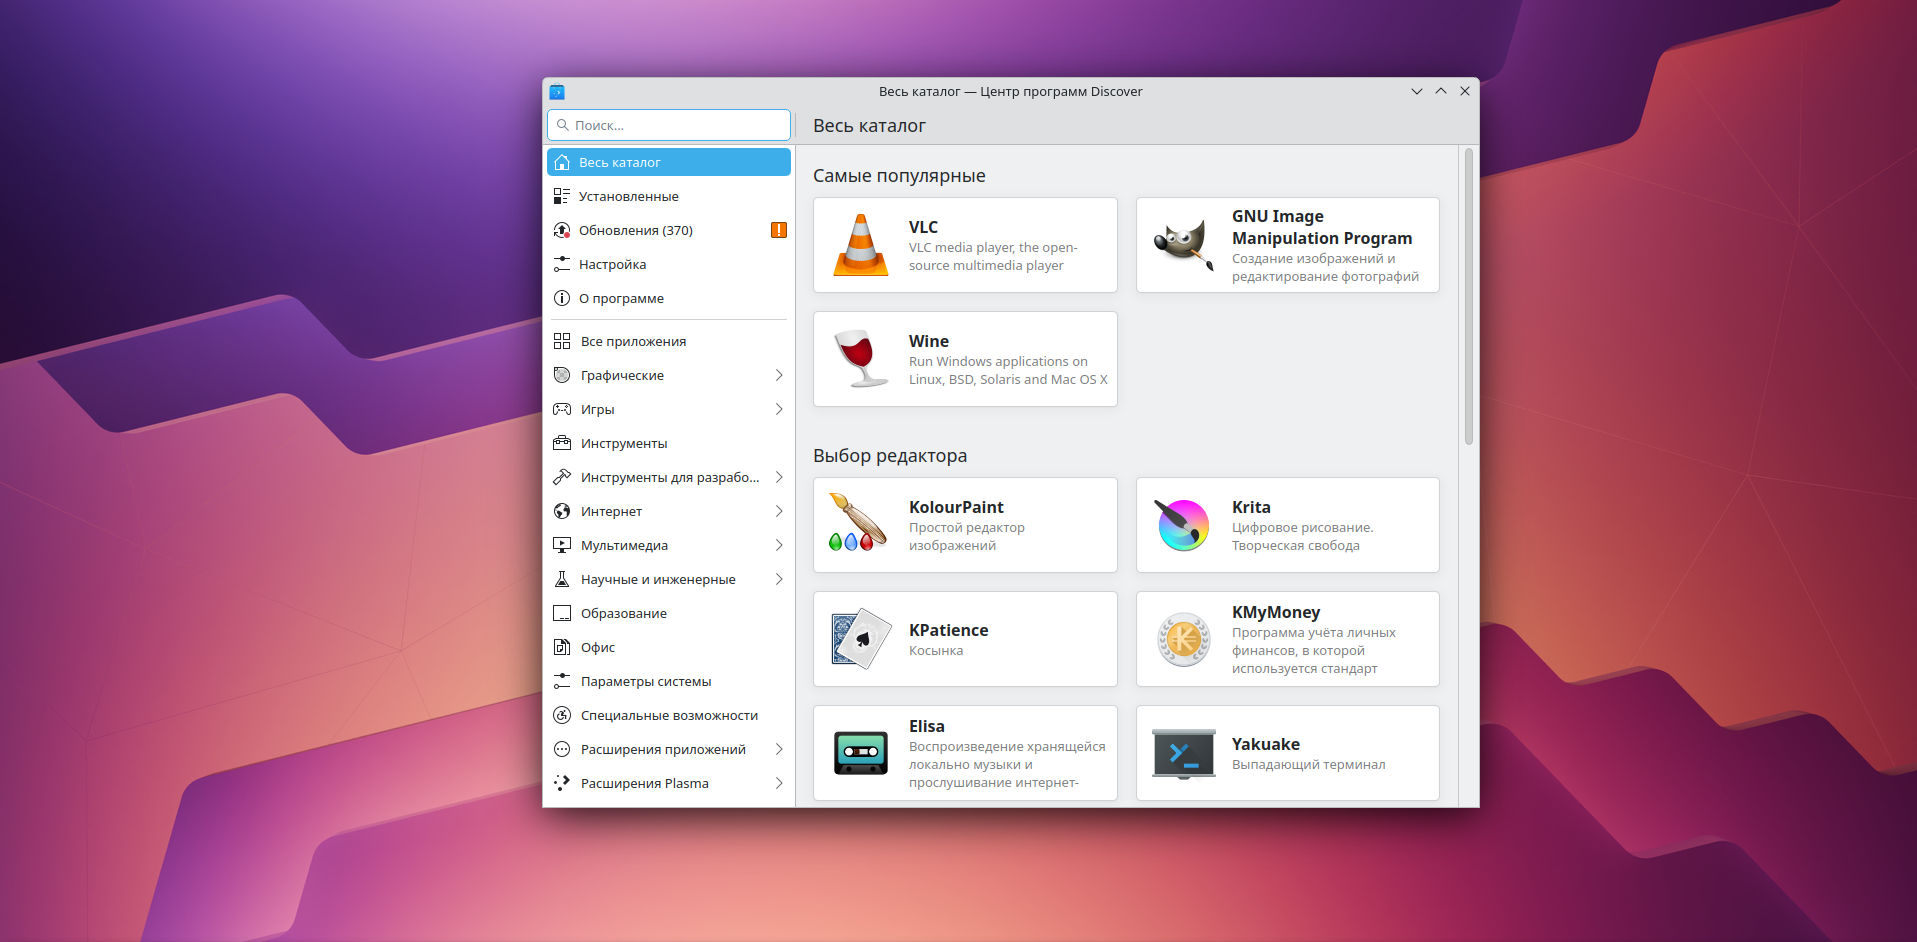The width and height of the screenshot is (1917, 942).
Task: Open the Krita app title
Action: tap(1251, 507)
